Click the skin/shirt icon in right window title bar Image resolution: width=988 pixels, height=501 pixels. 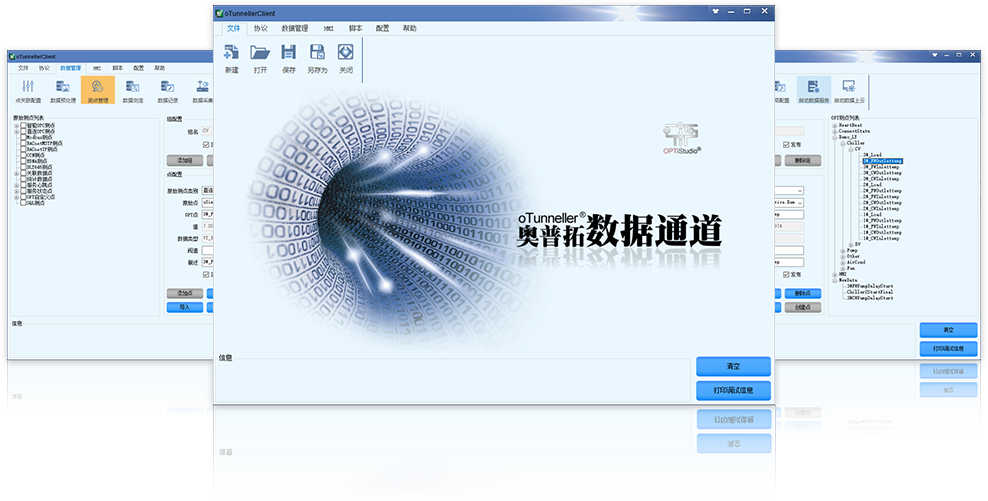(935, 55)
